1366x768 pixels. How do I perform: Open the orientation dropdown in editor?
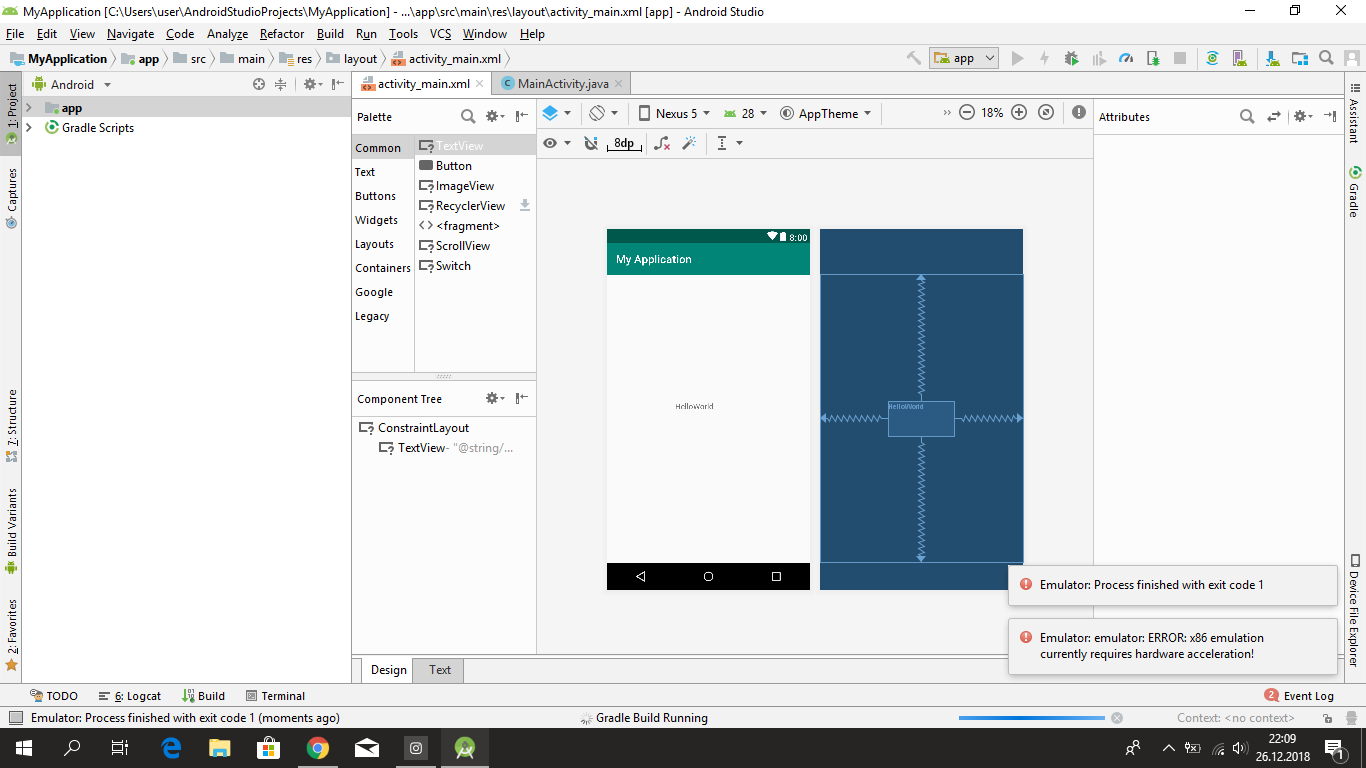(604, 113)
